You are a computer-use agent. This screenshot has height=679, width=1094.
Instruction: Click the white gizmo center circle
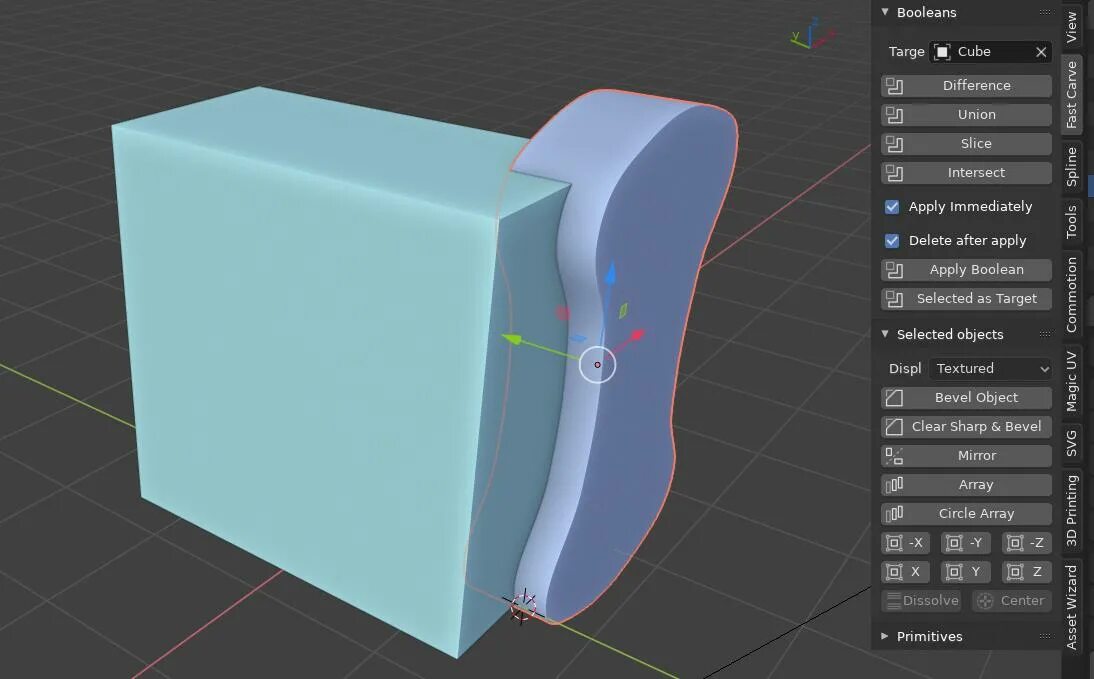pyautogui.click(x=597, y=364)
